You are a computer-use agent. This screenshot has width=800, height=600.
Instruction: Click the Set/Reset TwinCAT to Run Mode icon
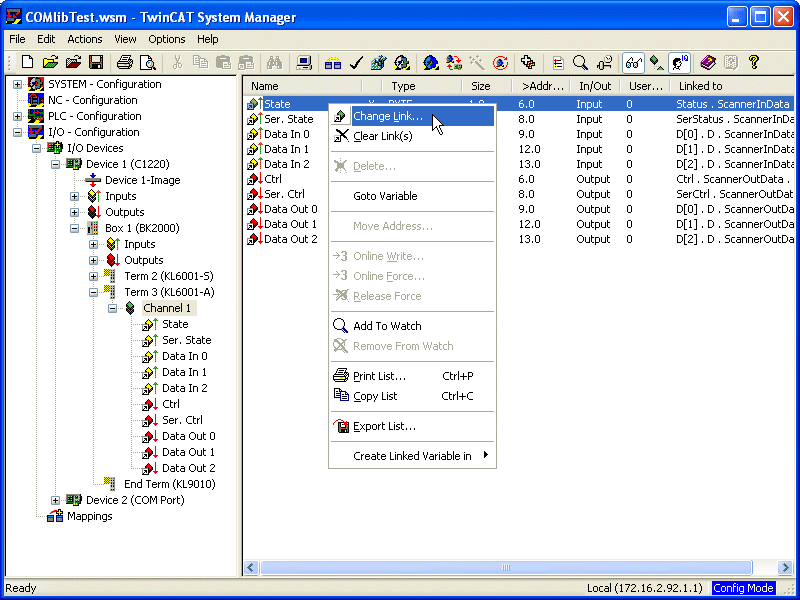click(402, 63)
